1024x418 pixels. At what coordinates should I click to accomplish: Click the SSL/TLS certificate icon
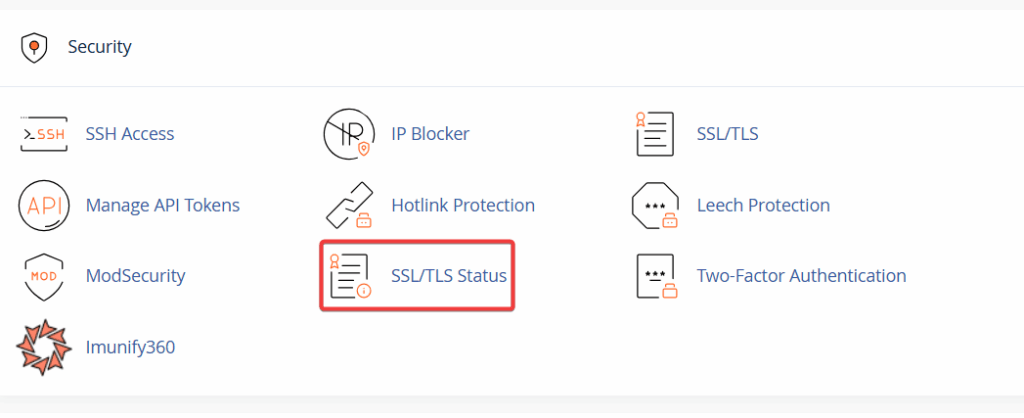click(x=655, y=134)
